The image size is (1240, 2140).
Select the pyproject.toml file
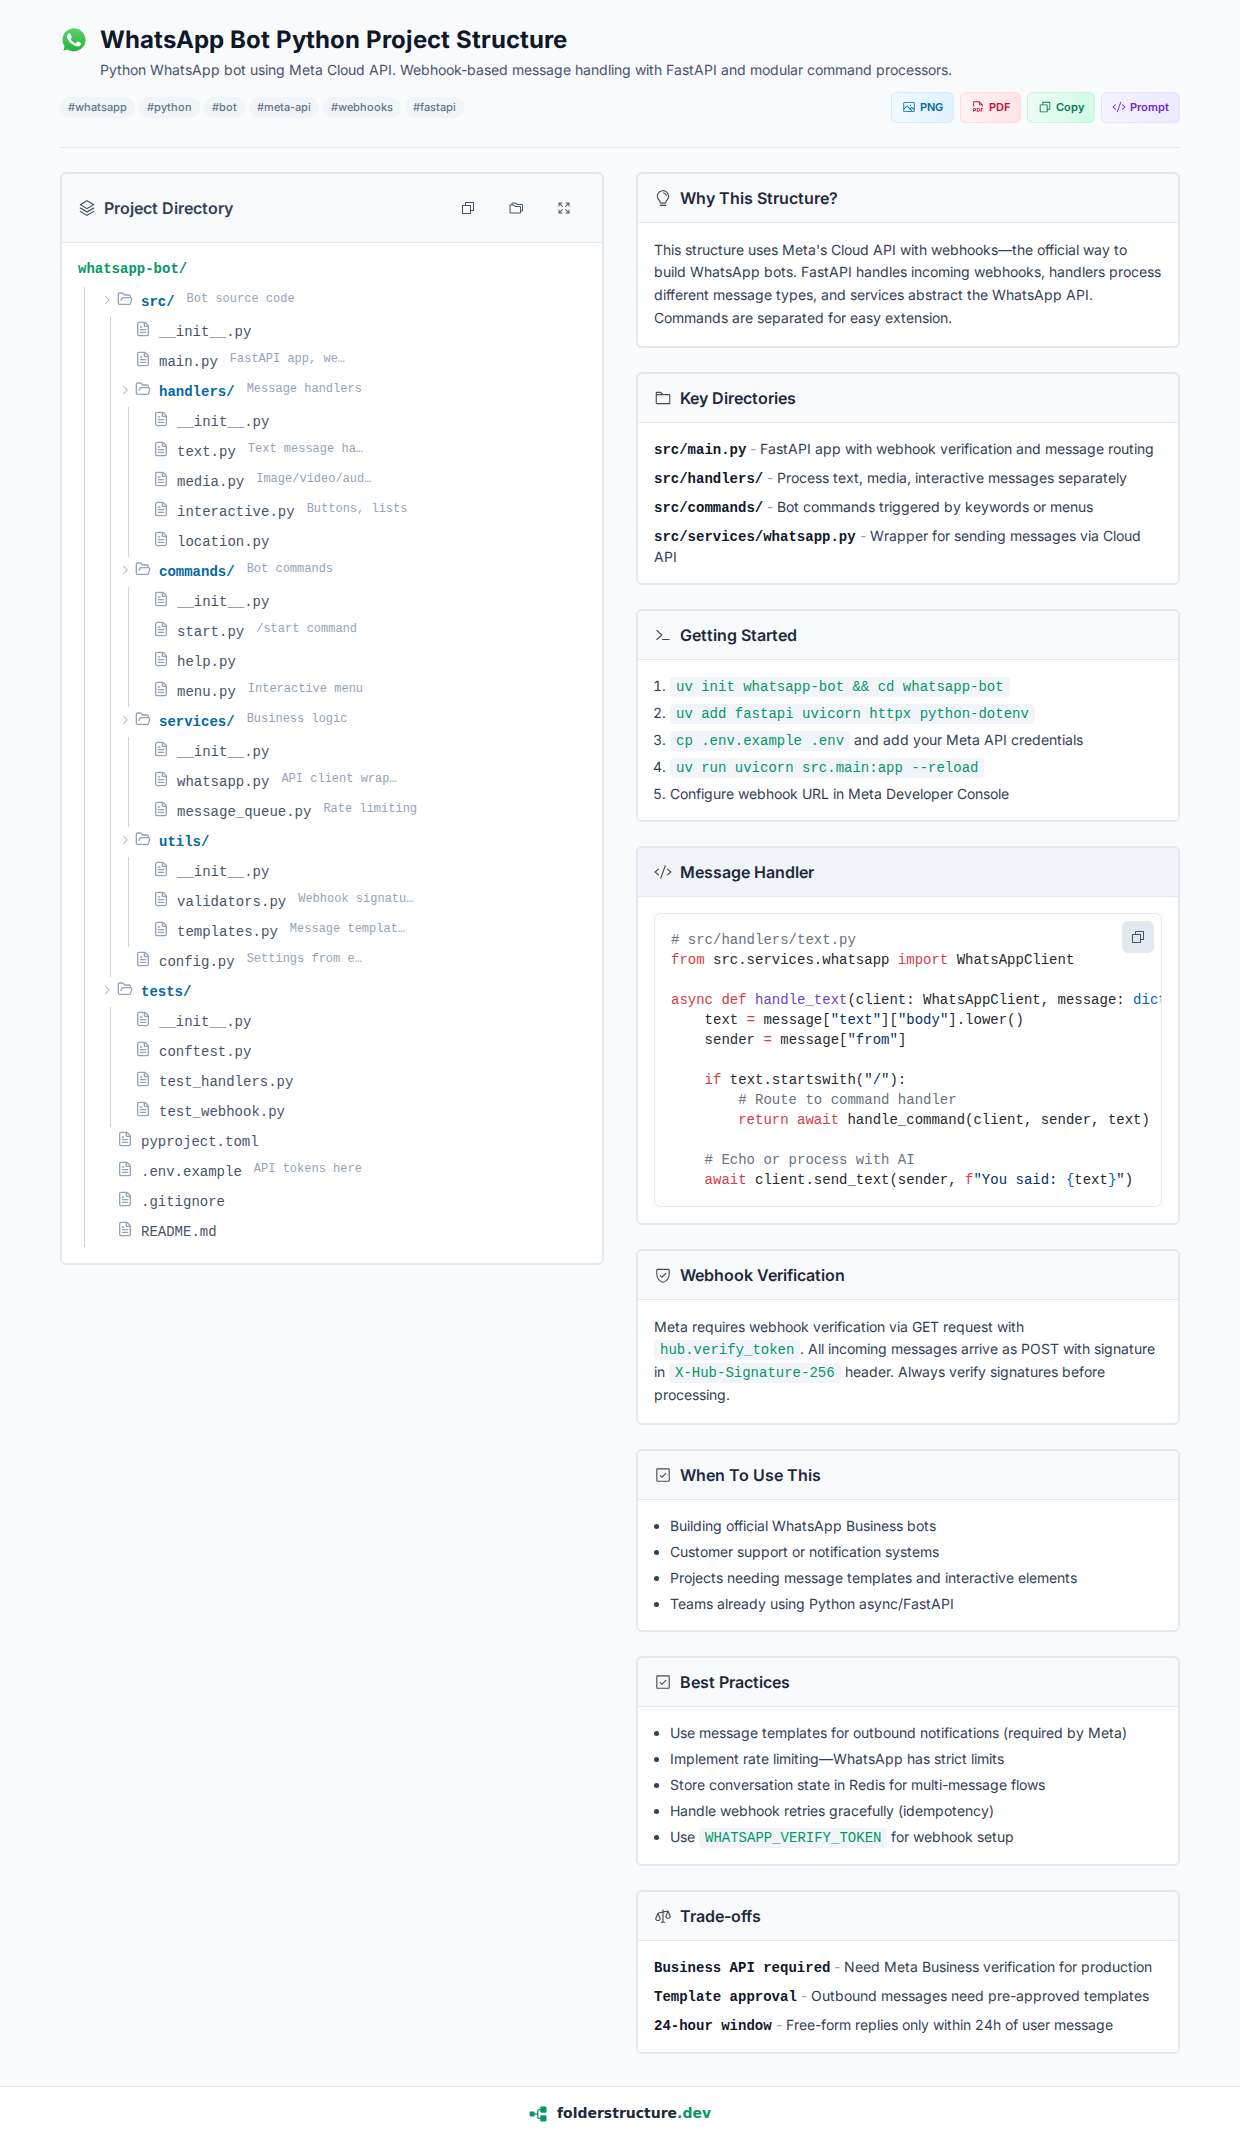pos(199,1141)
